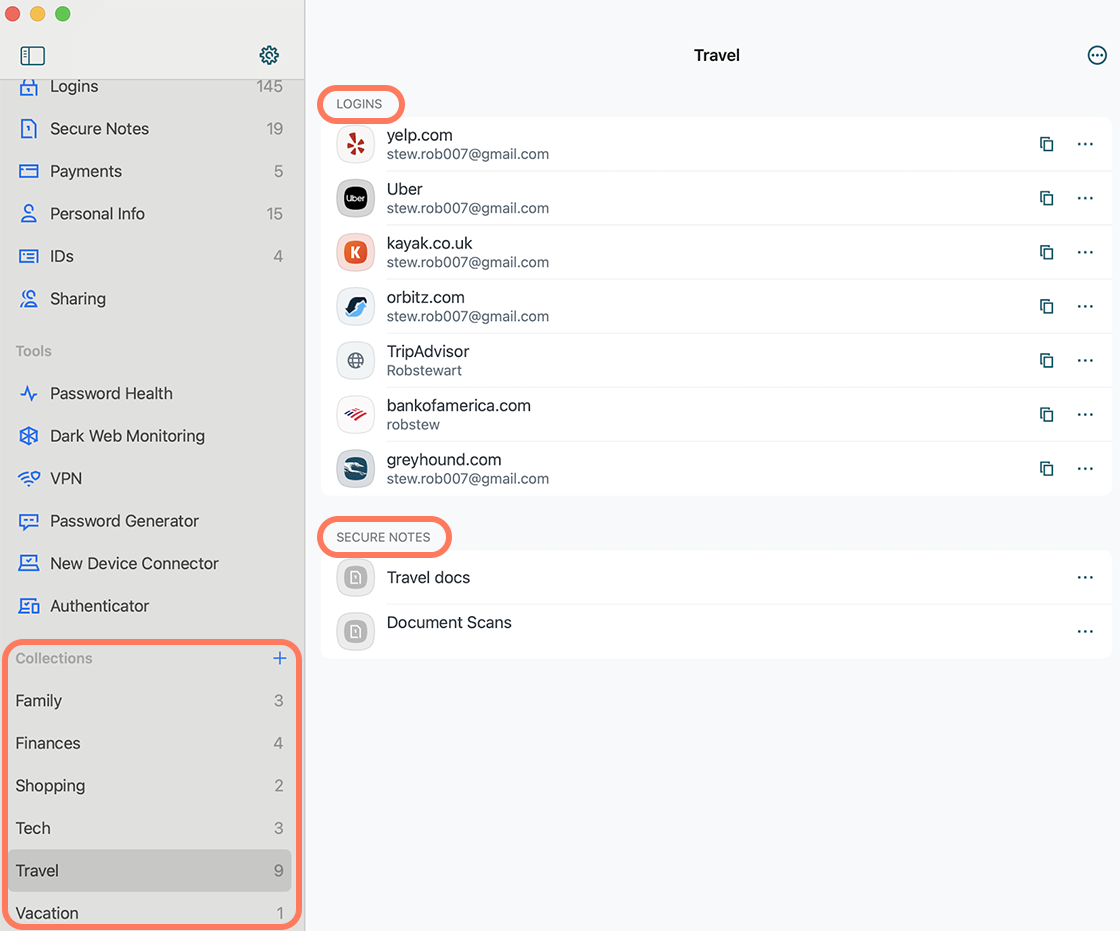Copy the yelp.com password
The width and height of the screenshot is (1120, 931).
tap(1046, 144)
